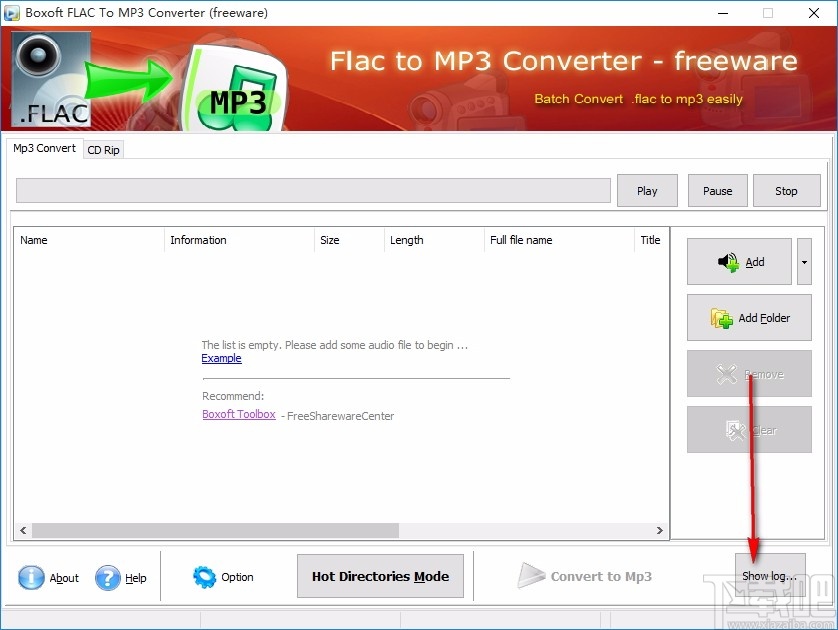838x630 pixels.
Task: Click the application icon in the title bar
Action: [12, 13]
